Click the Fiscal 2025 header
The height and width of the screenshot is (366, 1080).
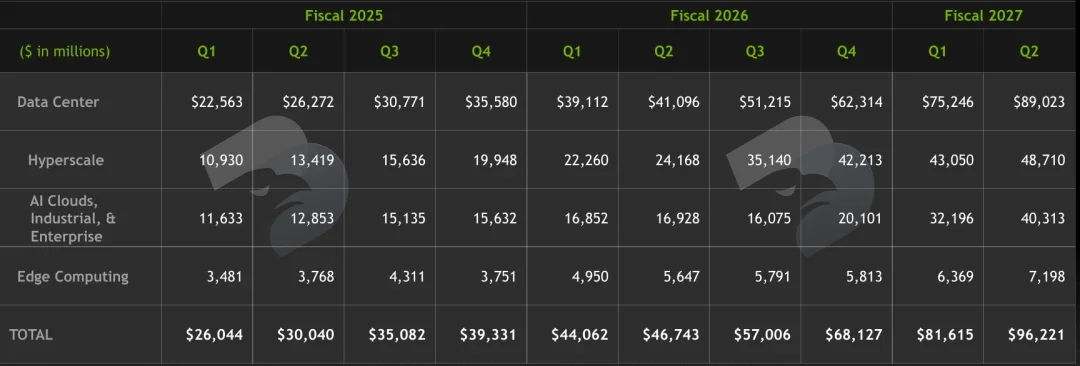point(344,14)
